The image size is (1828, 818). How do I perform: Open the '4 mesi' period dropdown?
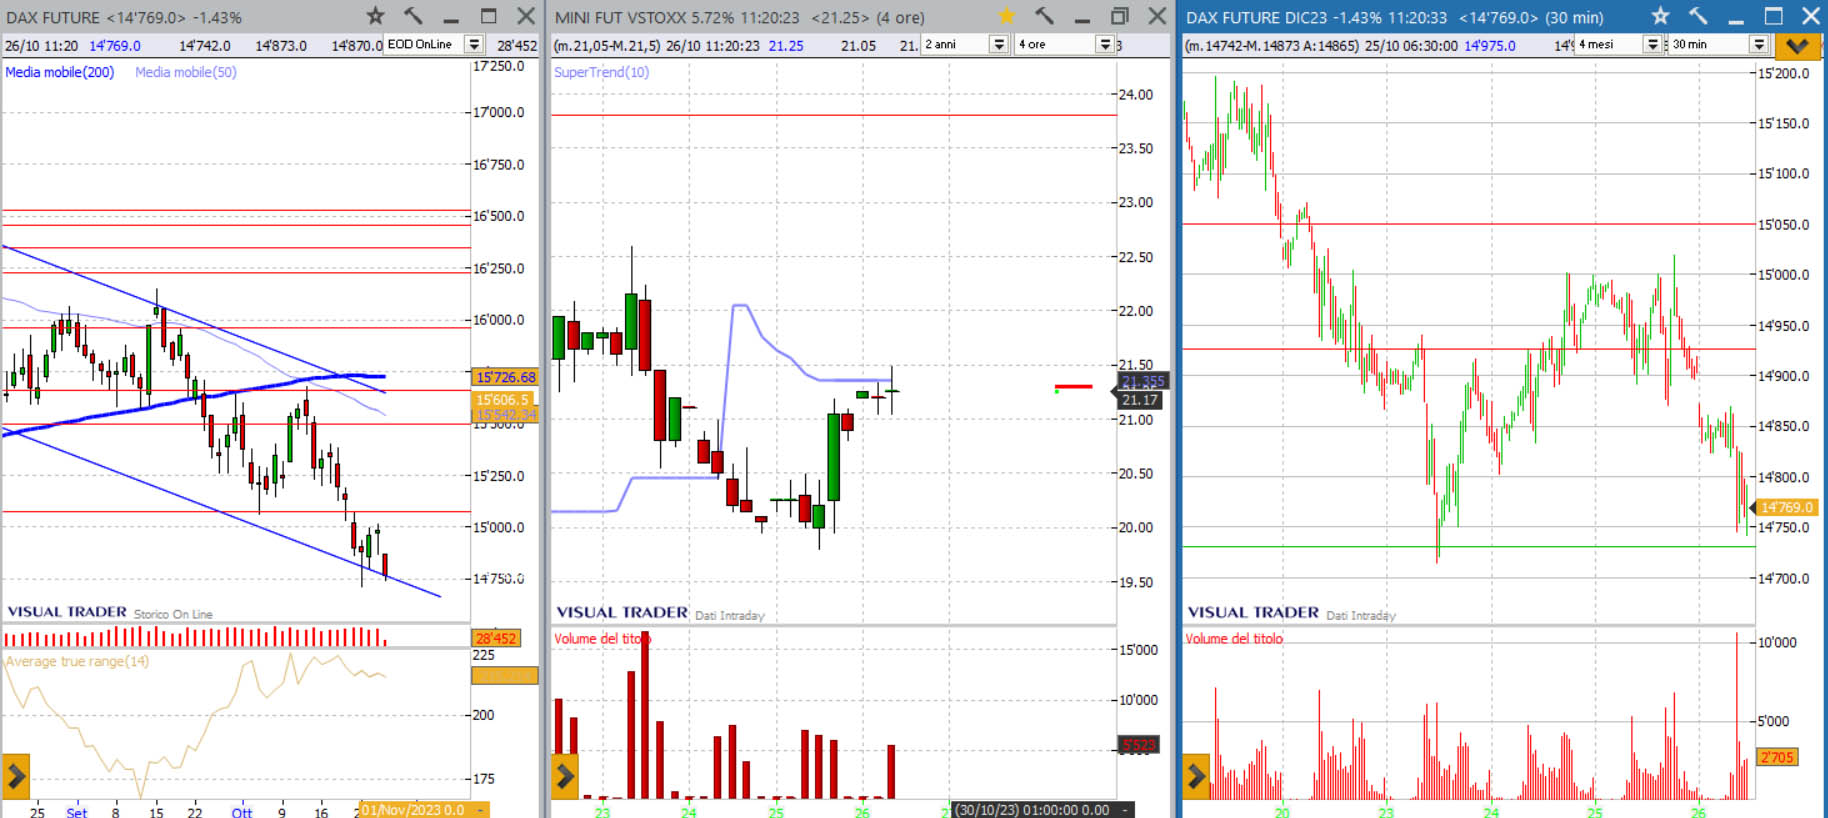coord(1653,45)
